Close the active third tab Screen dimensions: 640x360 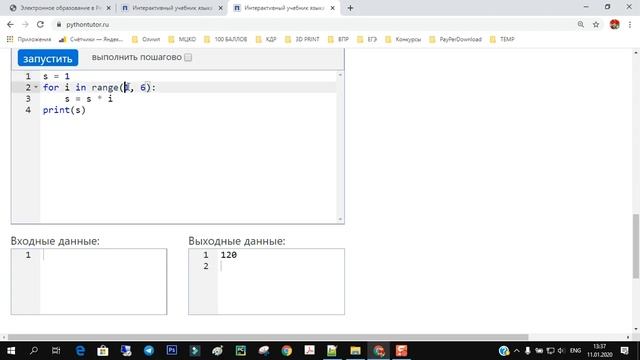[333, 8]
